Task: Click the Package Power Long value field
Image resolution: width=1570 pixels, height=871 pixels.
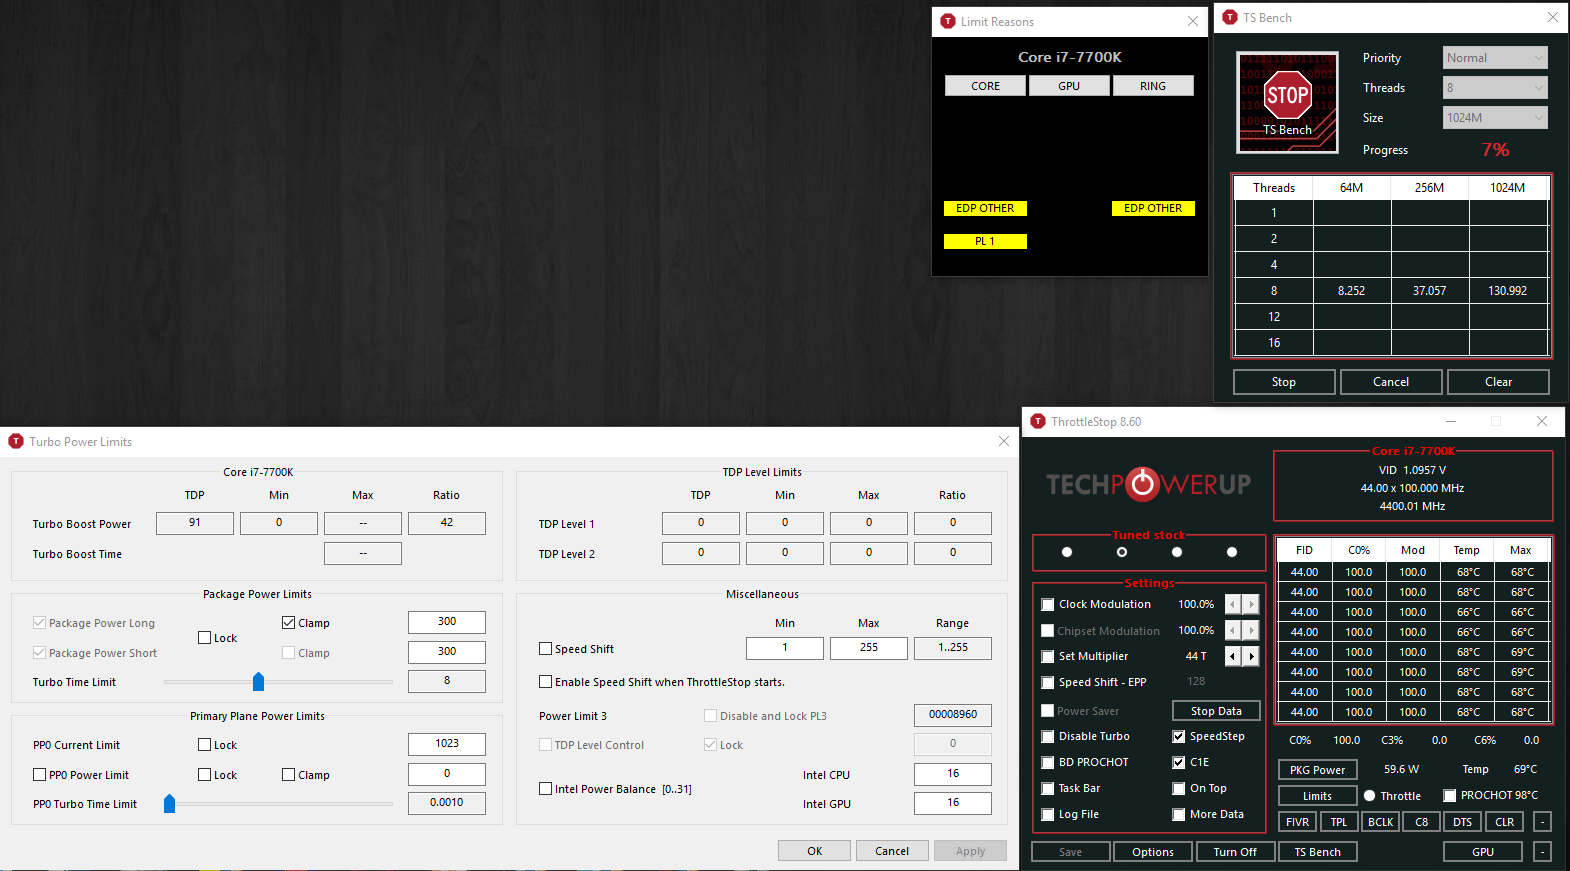Action: click(x=447, y=622)
